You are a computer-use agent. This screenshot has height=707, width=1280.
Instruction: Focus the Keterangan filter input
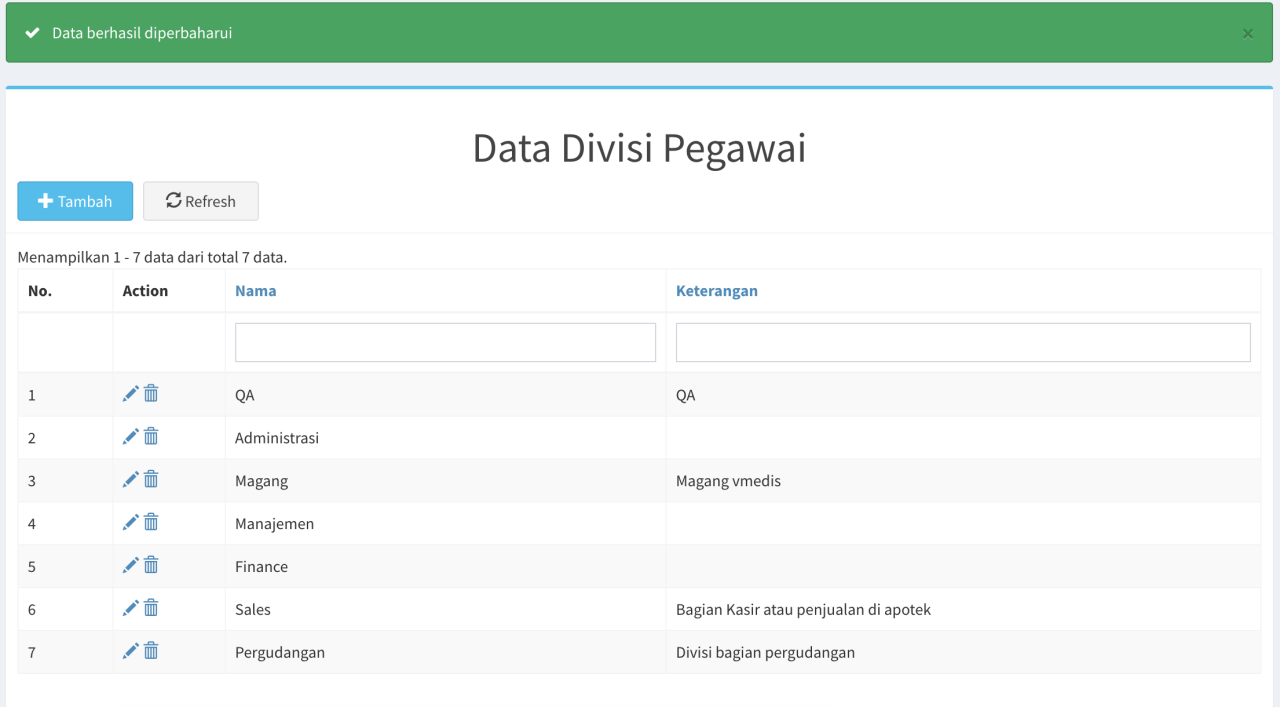963,342
